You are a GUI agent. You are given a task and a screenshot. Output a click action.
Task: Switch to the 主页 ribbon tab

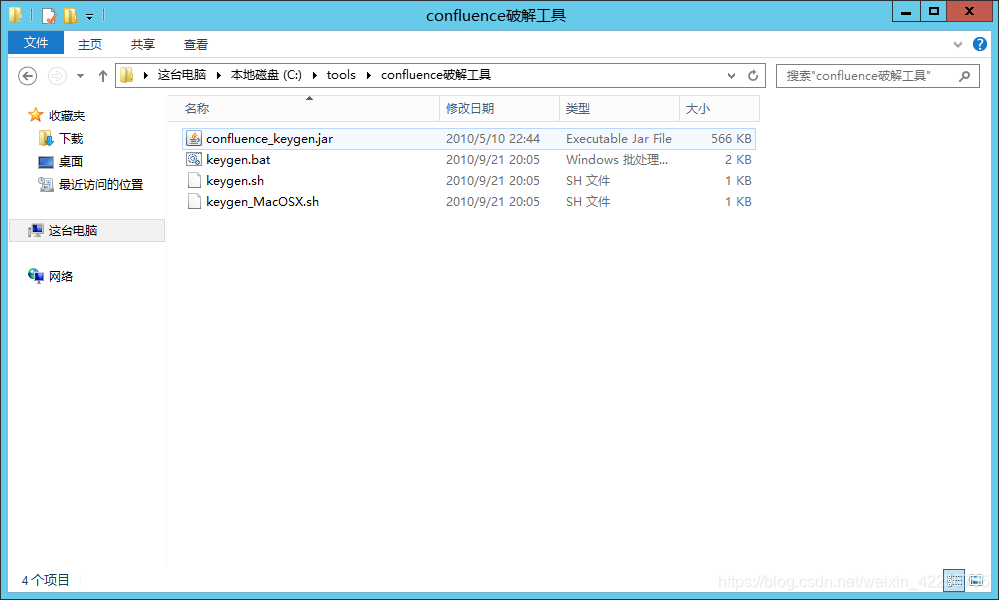(x=90, y=45)
